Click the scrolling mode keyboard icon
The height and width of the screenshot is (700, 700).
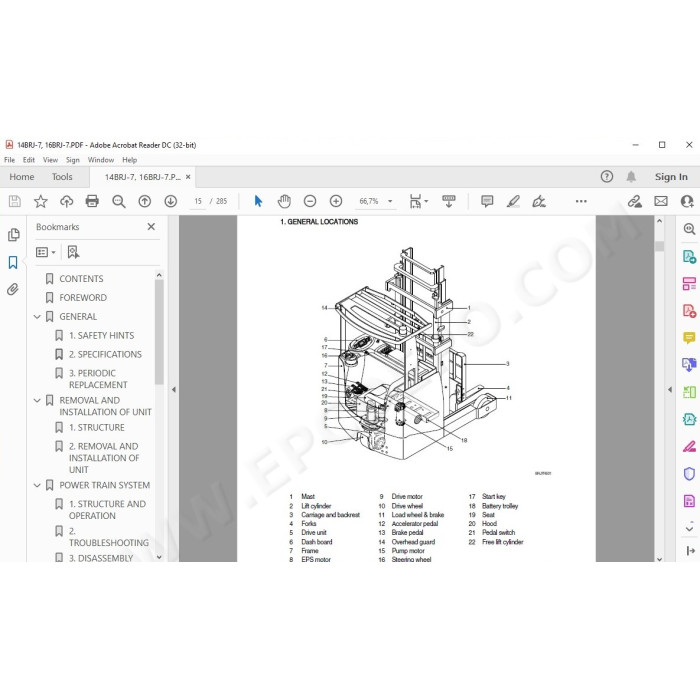(x=449, y=201)
